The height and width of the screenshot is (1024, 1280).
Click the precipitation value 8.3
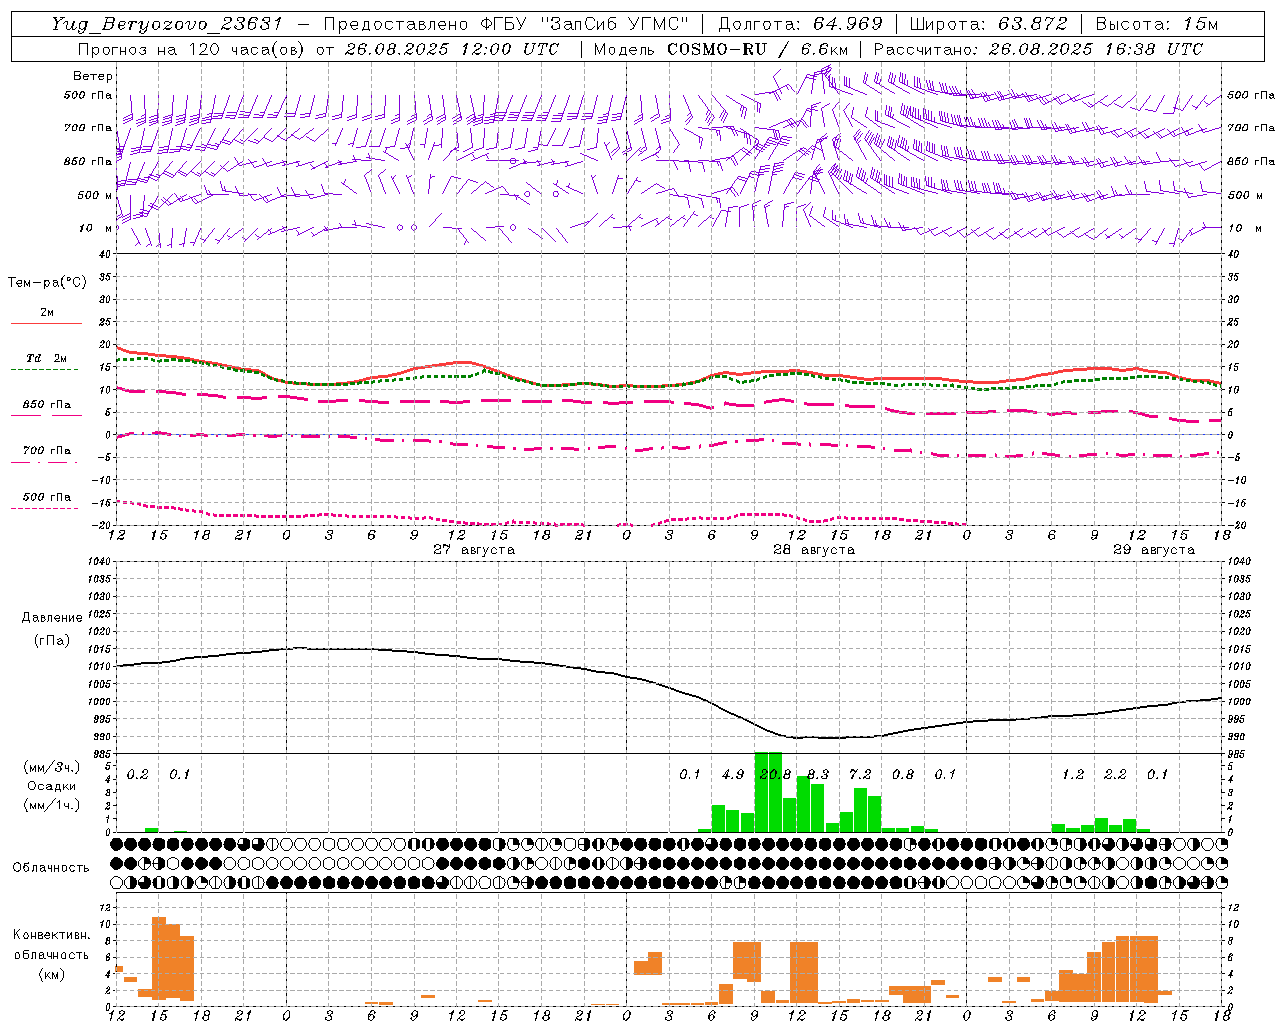click(x=818, y=775)
